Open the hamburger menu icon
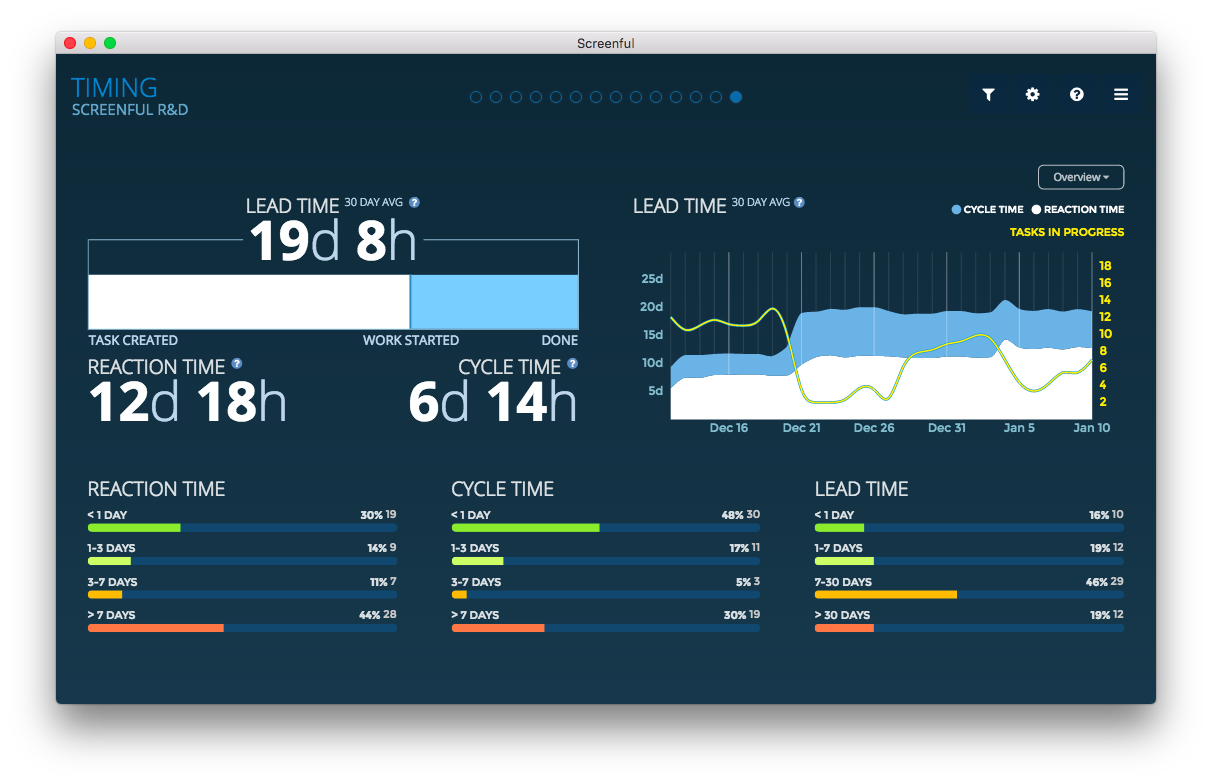This screenshot has height=784, width=1212. (1121, 94)
